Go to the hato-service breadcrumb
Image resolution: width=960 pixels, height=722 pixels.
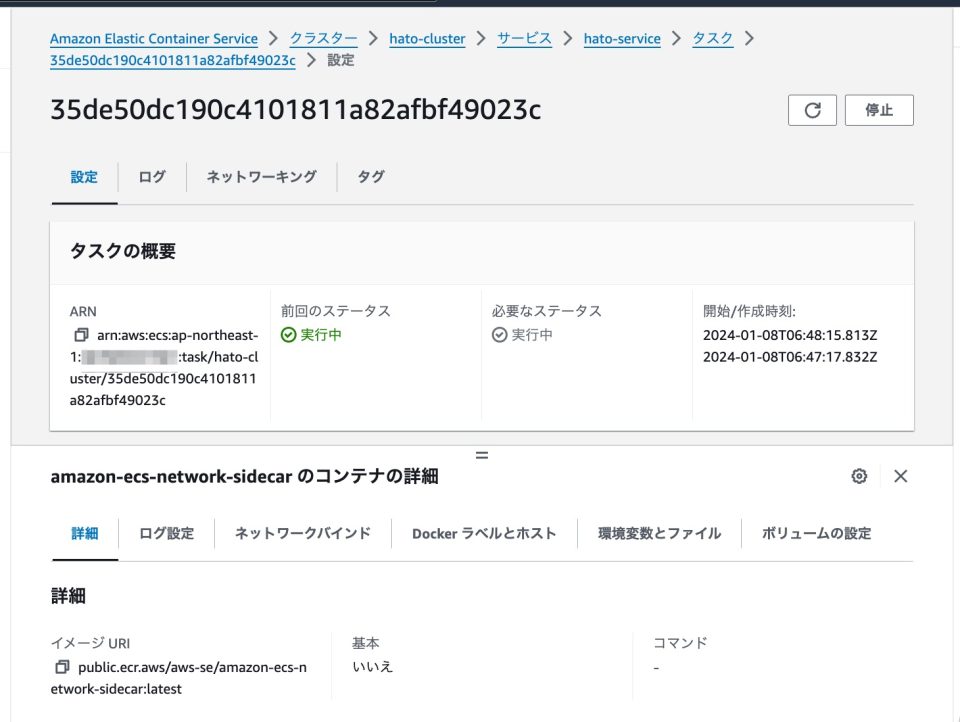pyautogui.click(x=622, y=38)
